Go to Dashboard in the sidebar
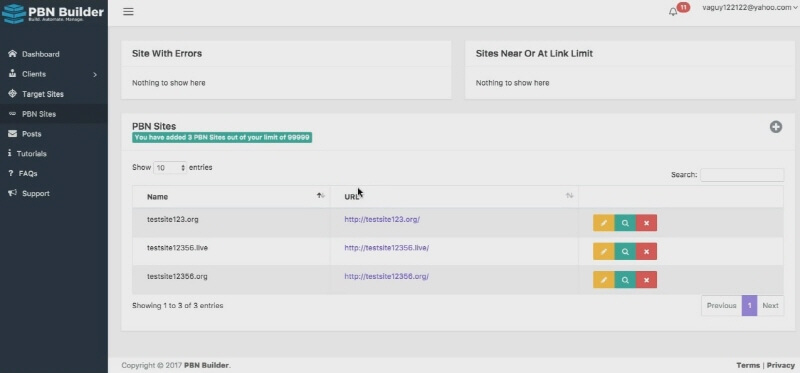Viewport: 800px width, 373px height. coord(40,54)
